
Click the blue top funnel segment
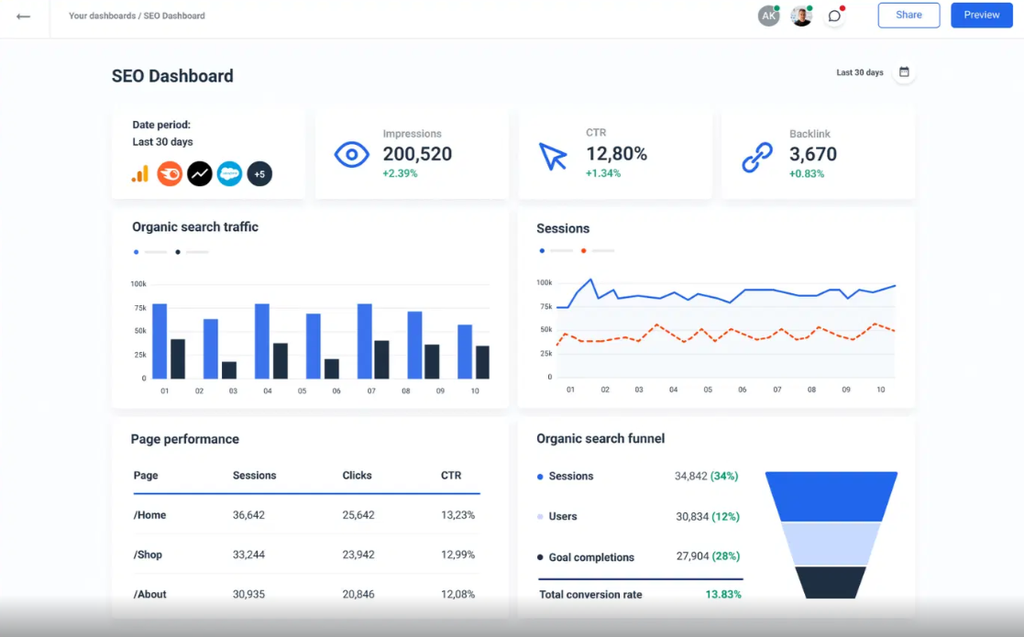tap(831, 497)
